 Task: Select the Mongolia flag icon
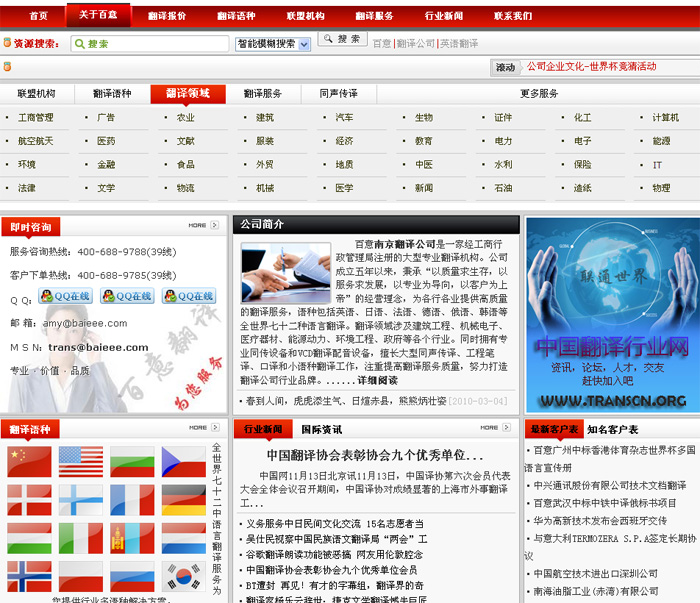pyautogui.click(x=132, y=539)
